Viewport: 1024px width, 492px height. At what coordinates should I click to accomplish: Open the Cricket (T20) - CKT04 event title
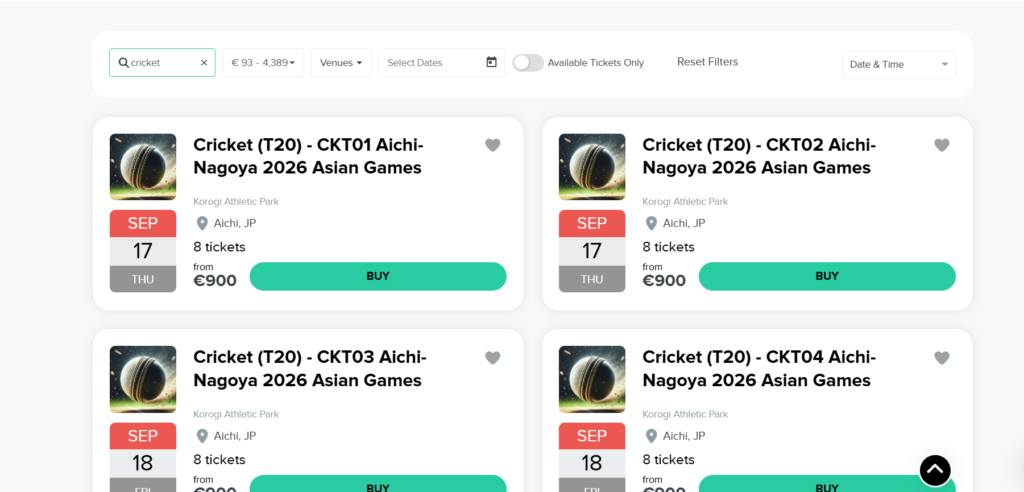[759, 369]
